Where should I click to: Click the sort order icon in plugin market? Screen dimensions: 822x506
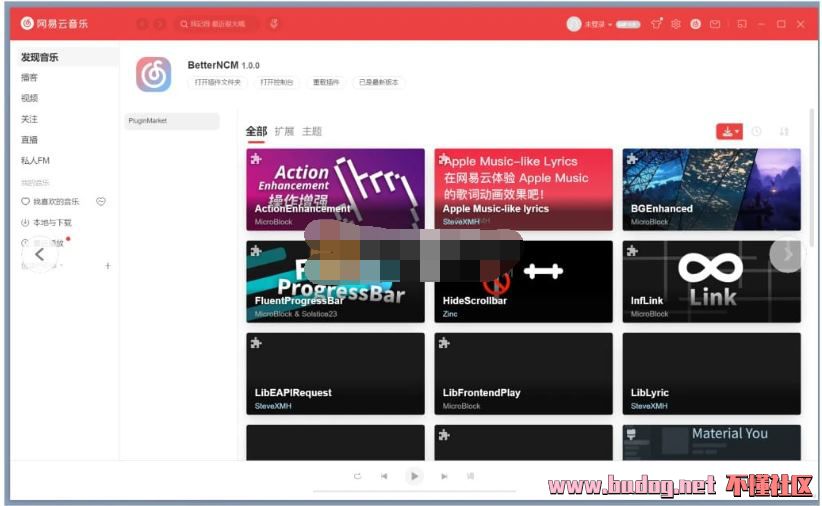(x=784, y=131)
